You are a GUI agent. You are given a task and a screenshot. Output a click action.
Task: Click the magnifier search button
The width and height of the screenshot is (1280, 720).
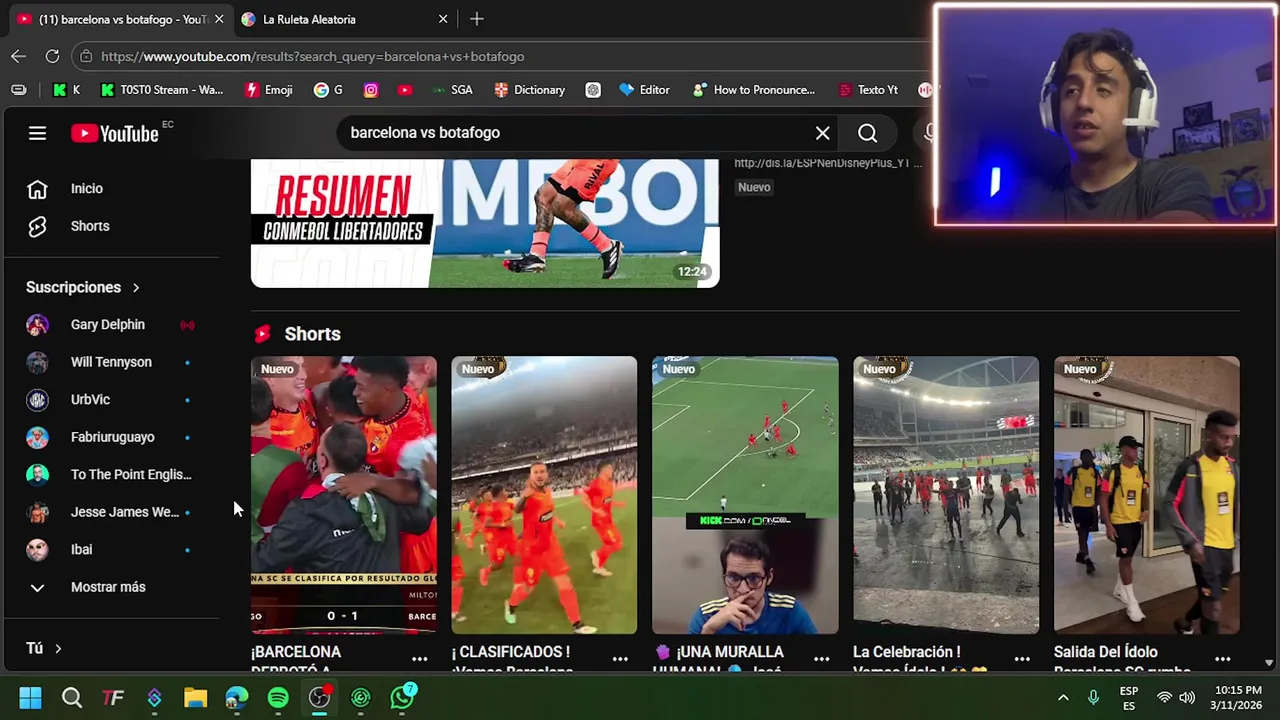pos(867,133)
